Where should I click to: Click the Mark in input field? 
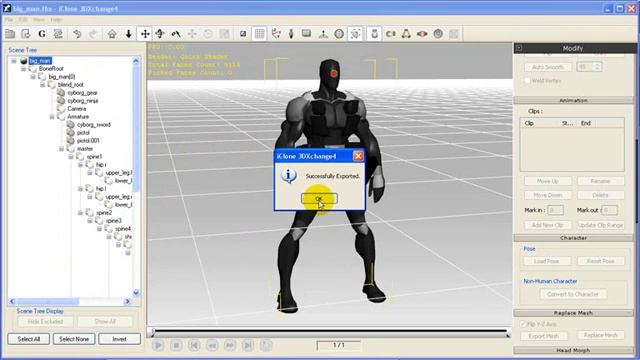pyautogui.click(x=555, y=210)
